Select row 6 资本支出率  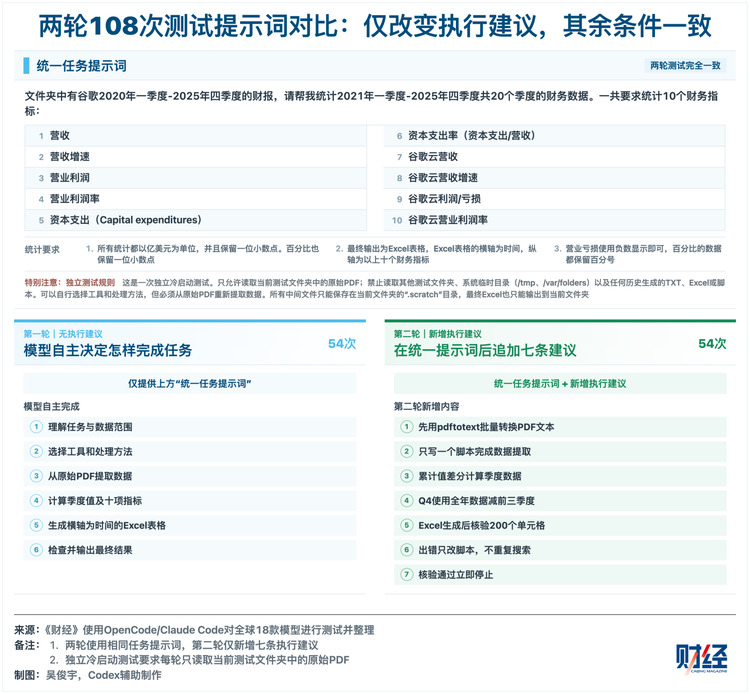(554, 136)
